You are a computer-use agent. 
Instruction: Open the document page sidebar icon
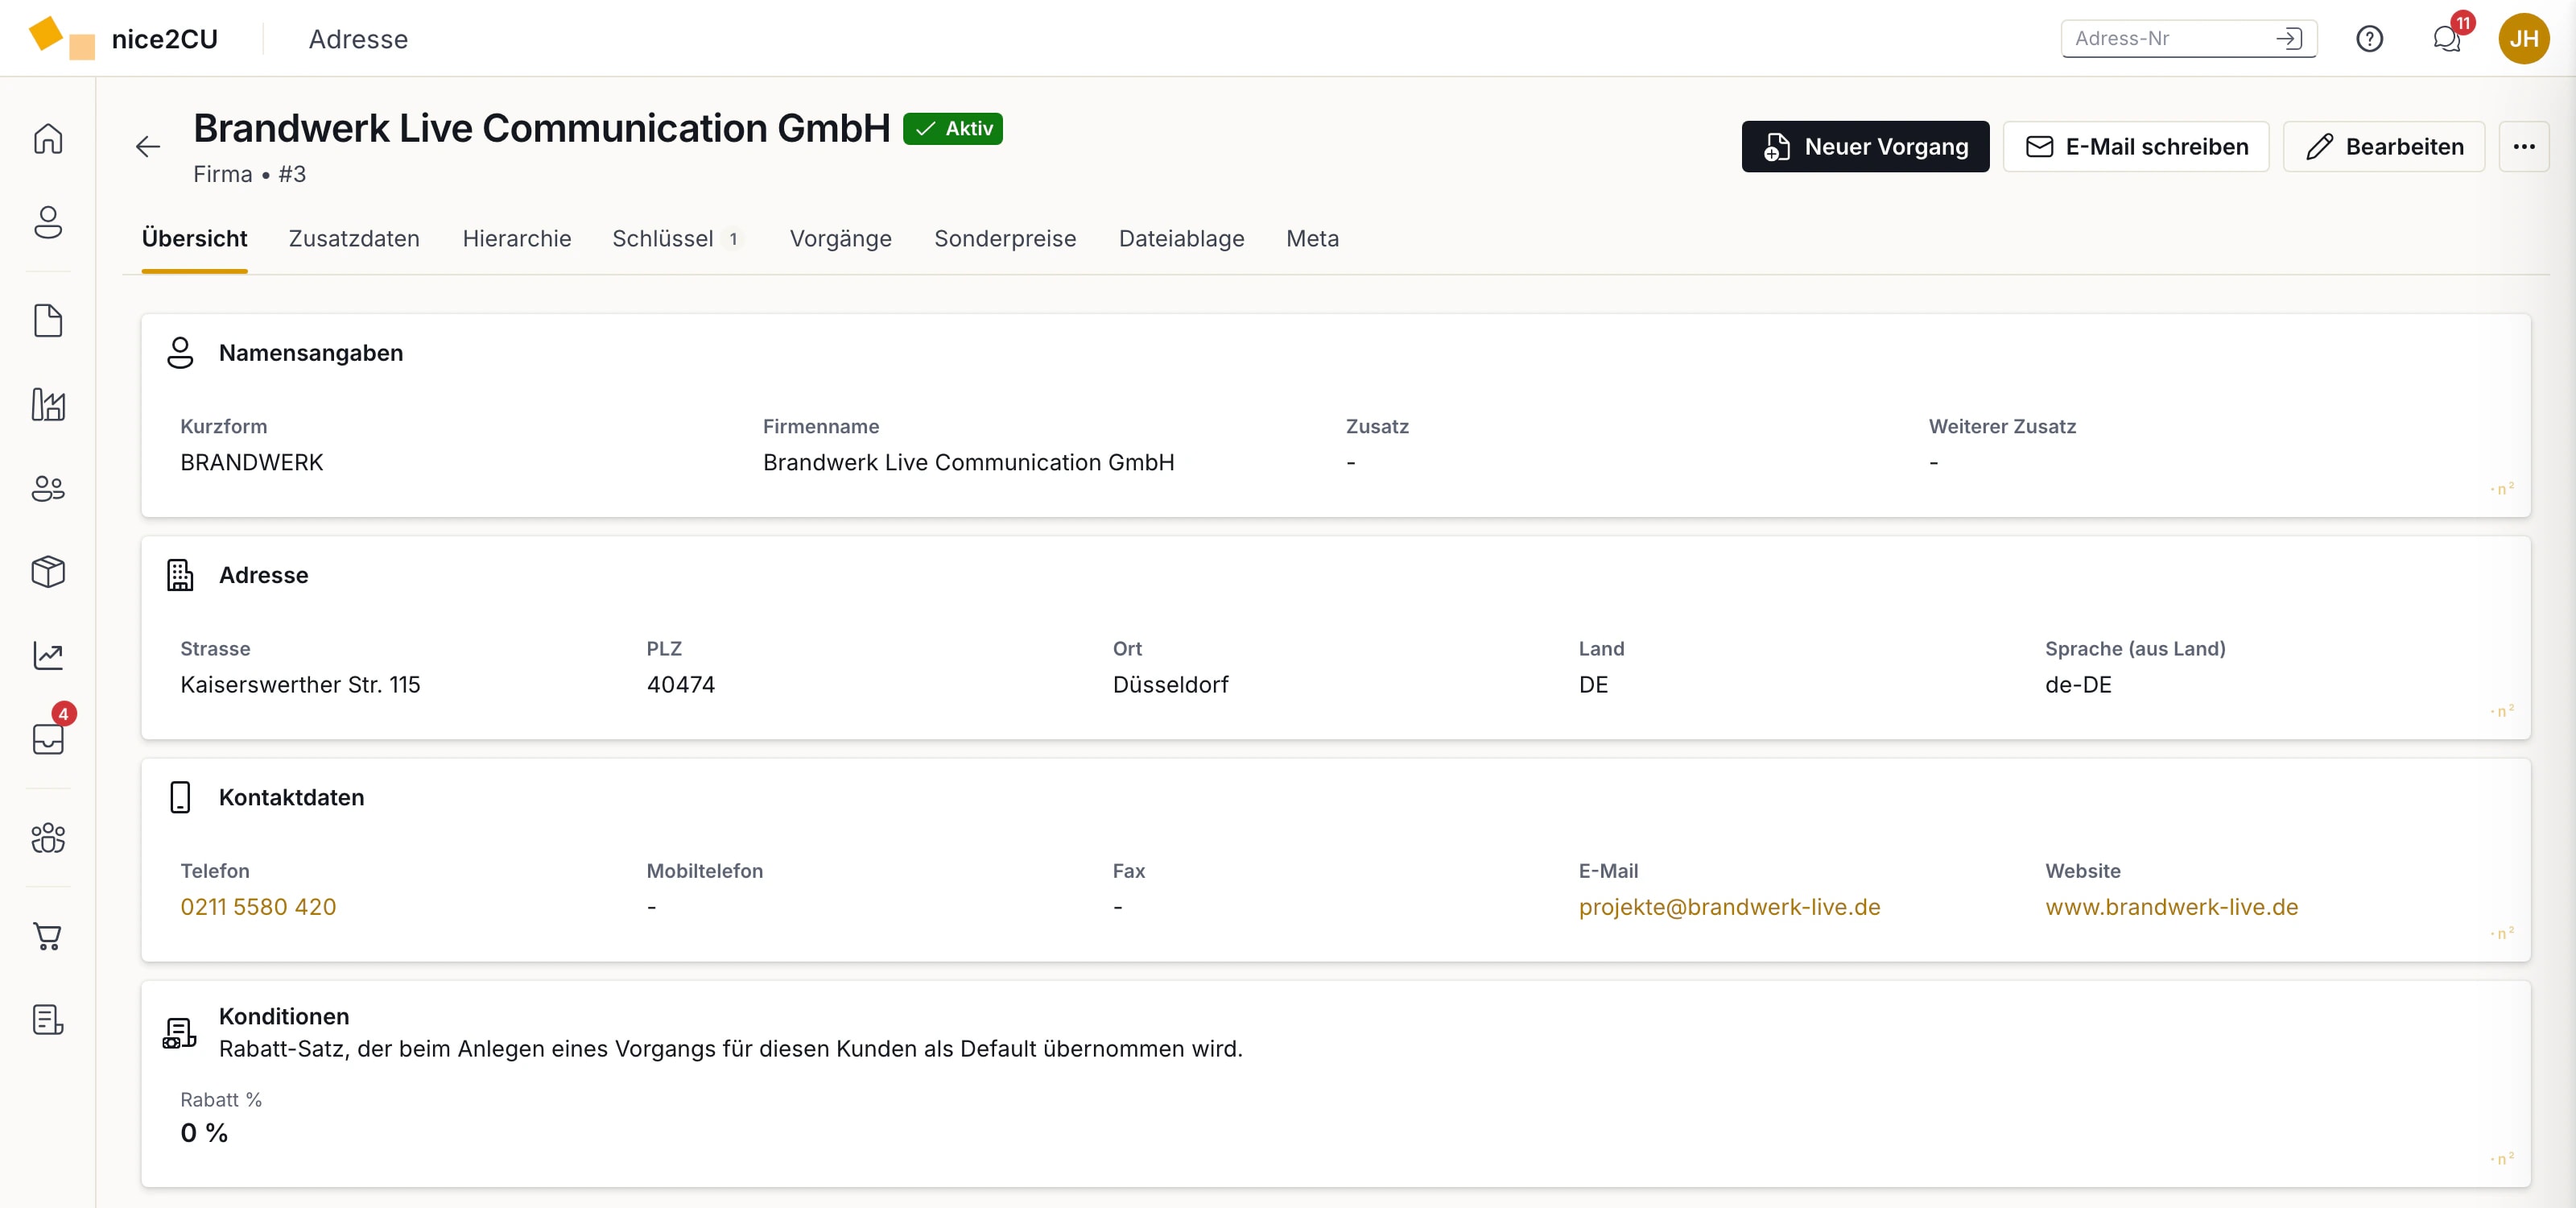[48, 321]
